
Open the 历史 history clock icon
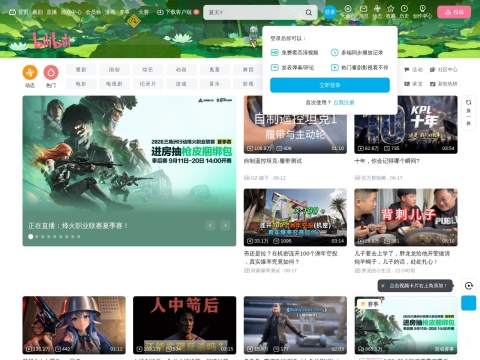404,12
